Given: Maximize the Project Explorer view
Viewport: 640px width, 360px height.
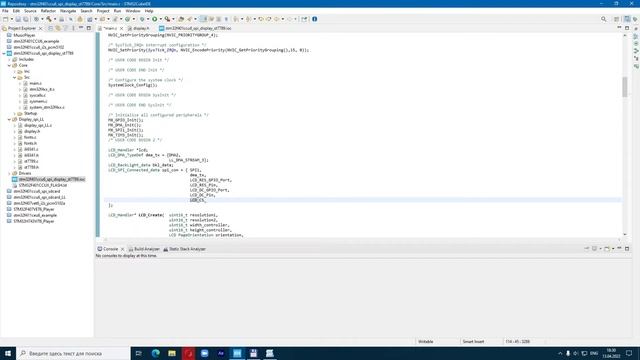Looking at the screenshot, I should pos(89,28).
